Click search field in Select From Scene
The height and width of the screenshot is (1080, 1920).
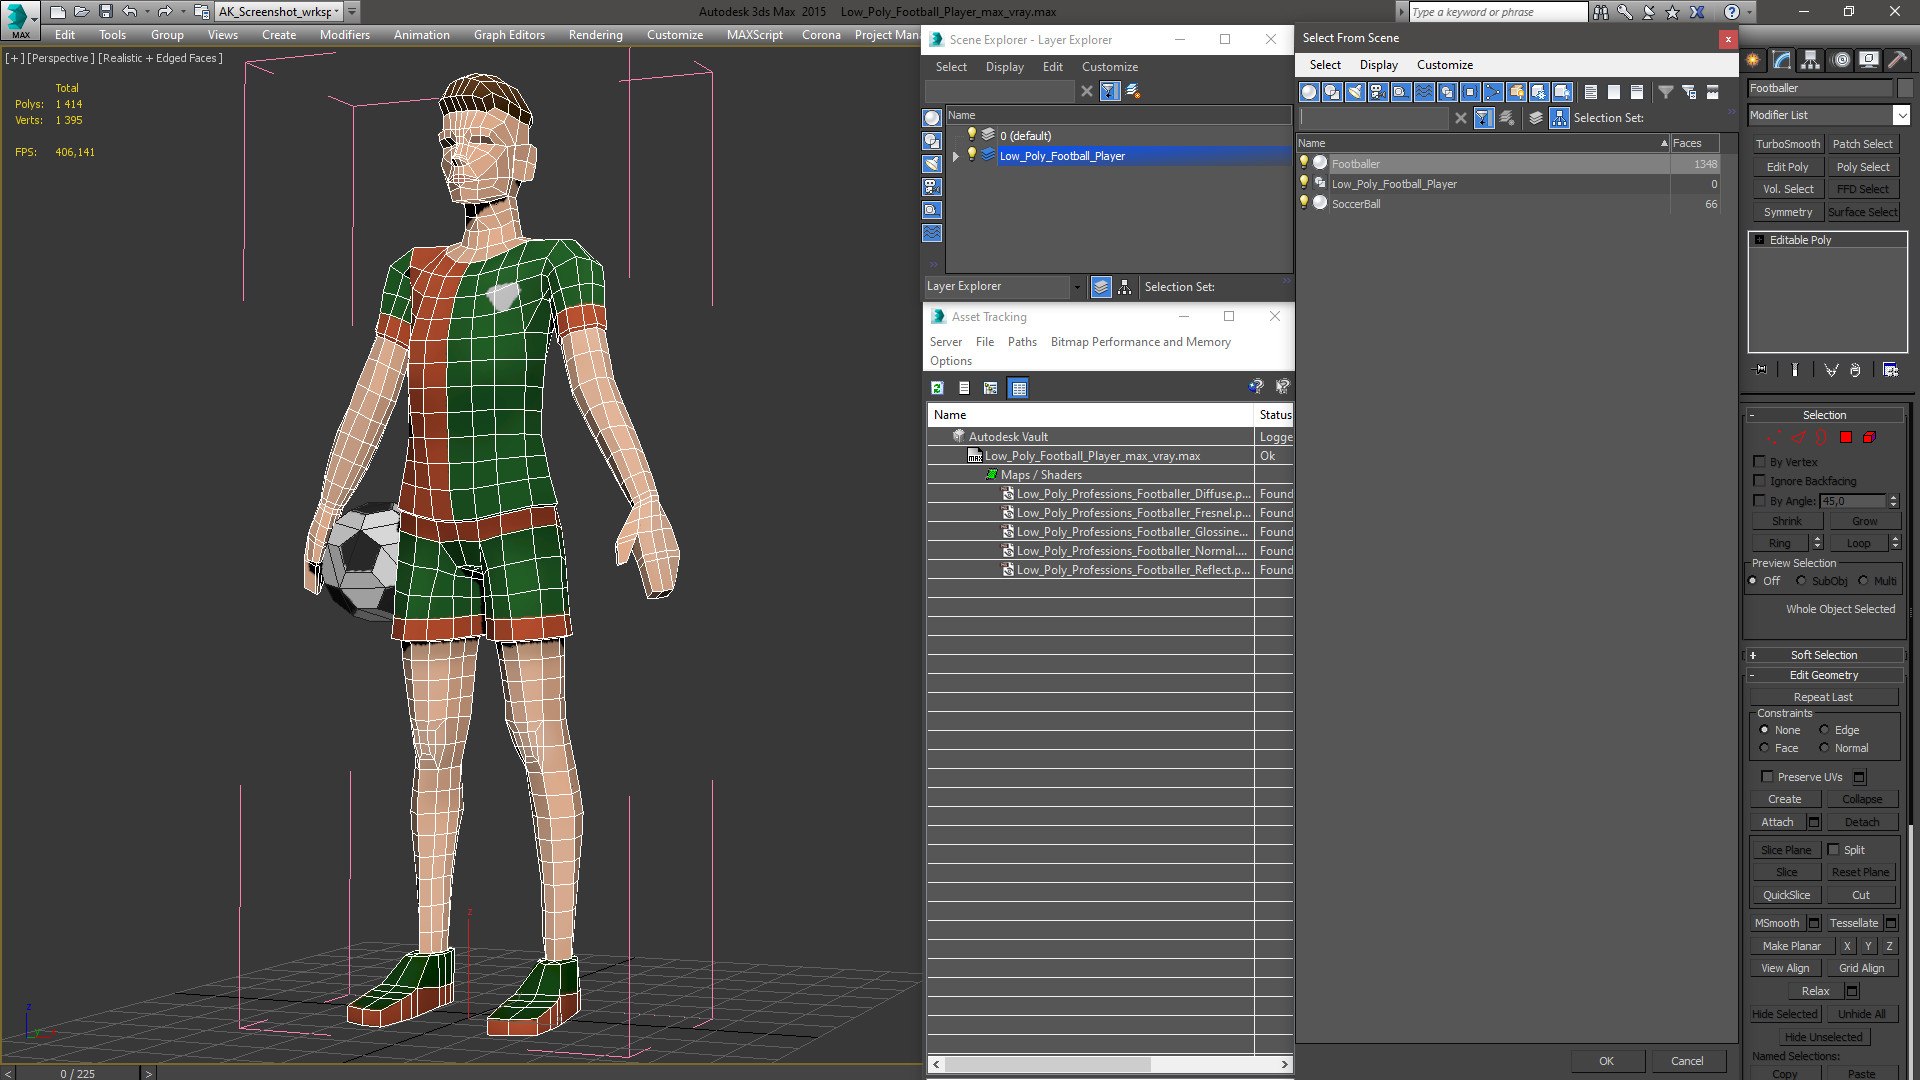[1374, 118]
